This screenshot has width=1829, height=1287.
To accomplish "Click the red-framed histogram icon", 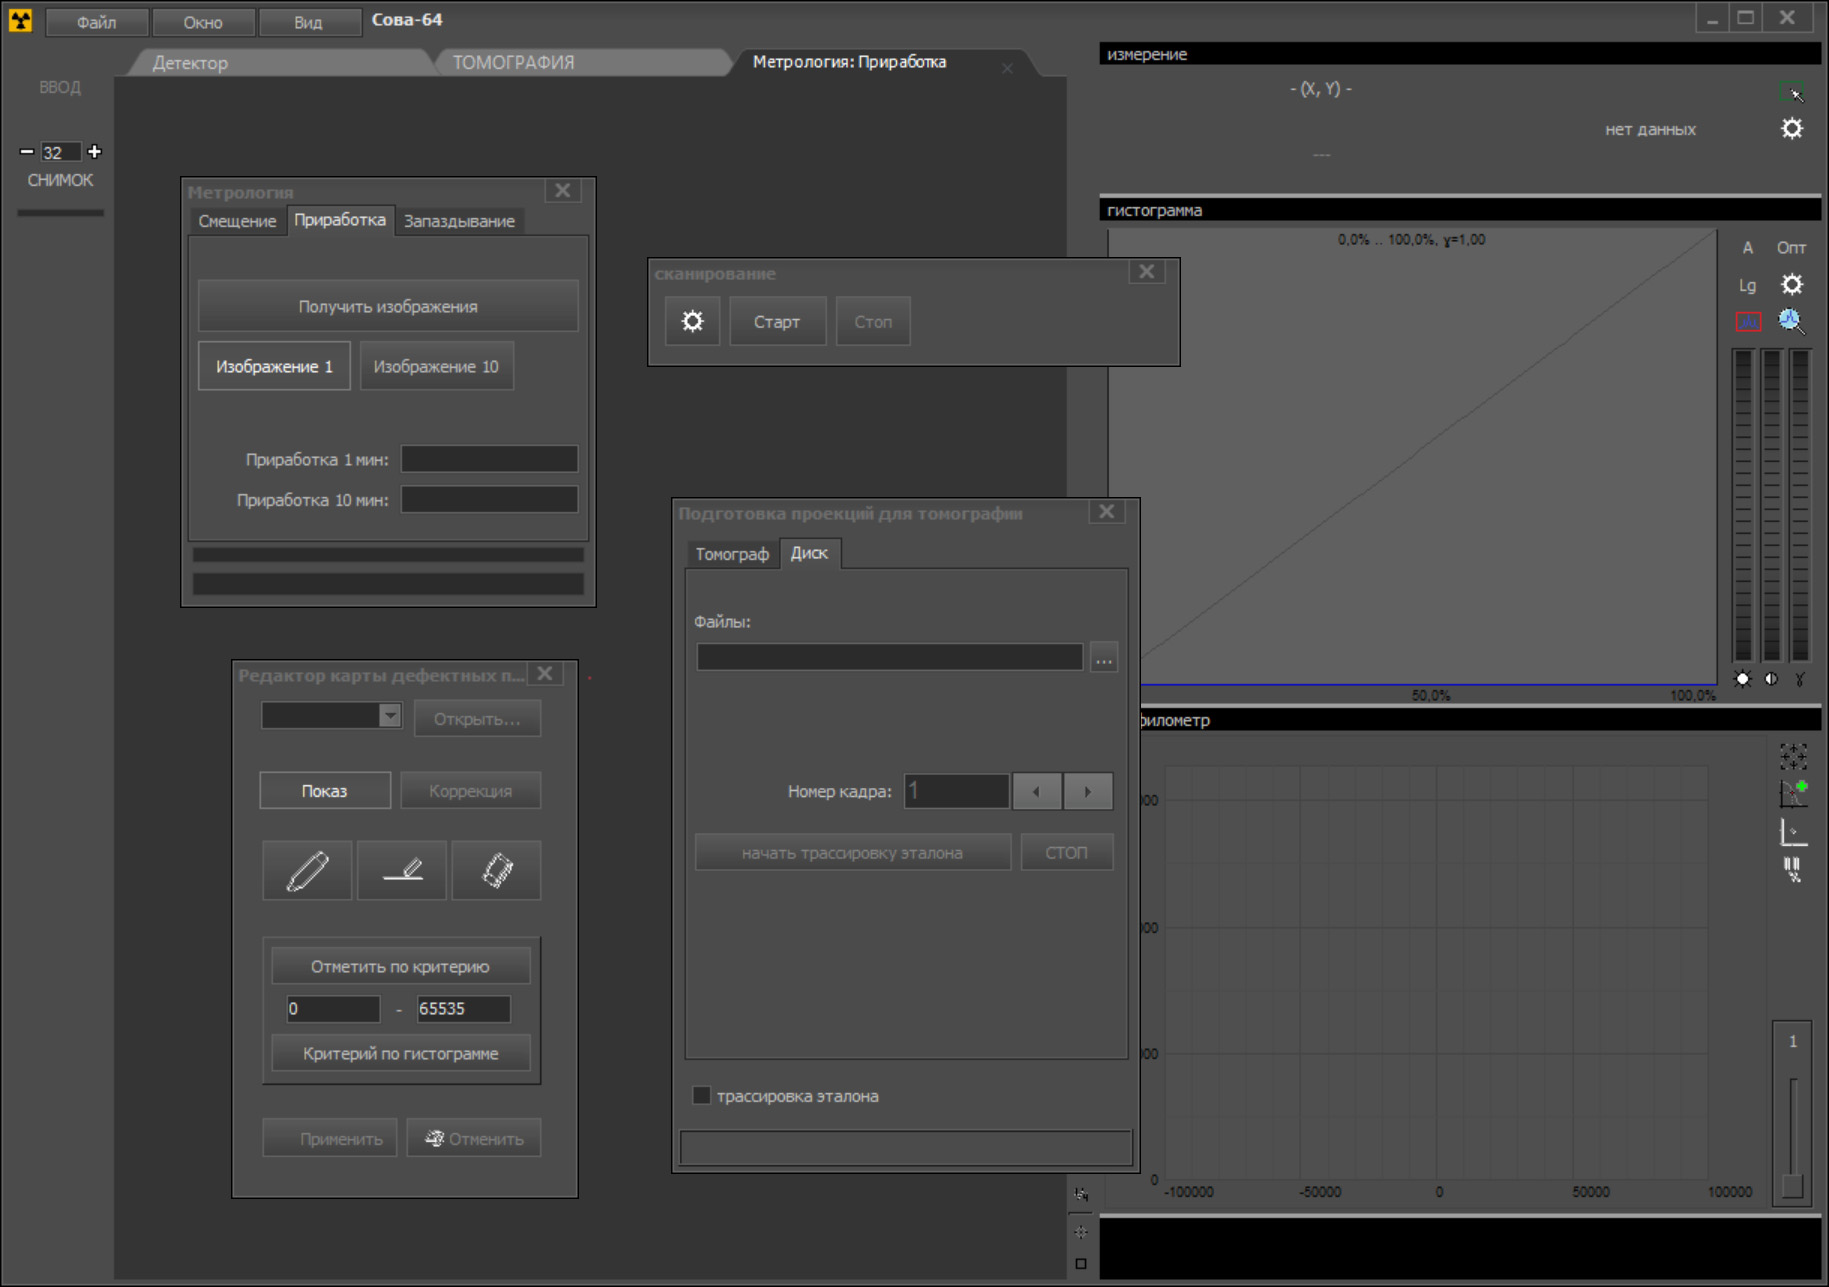I will click(1747, 321).
